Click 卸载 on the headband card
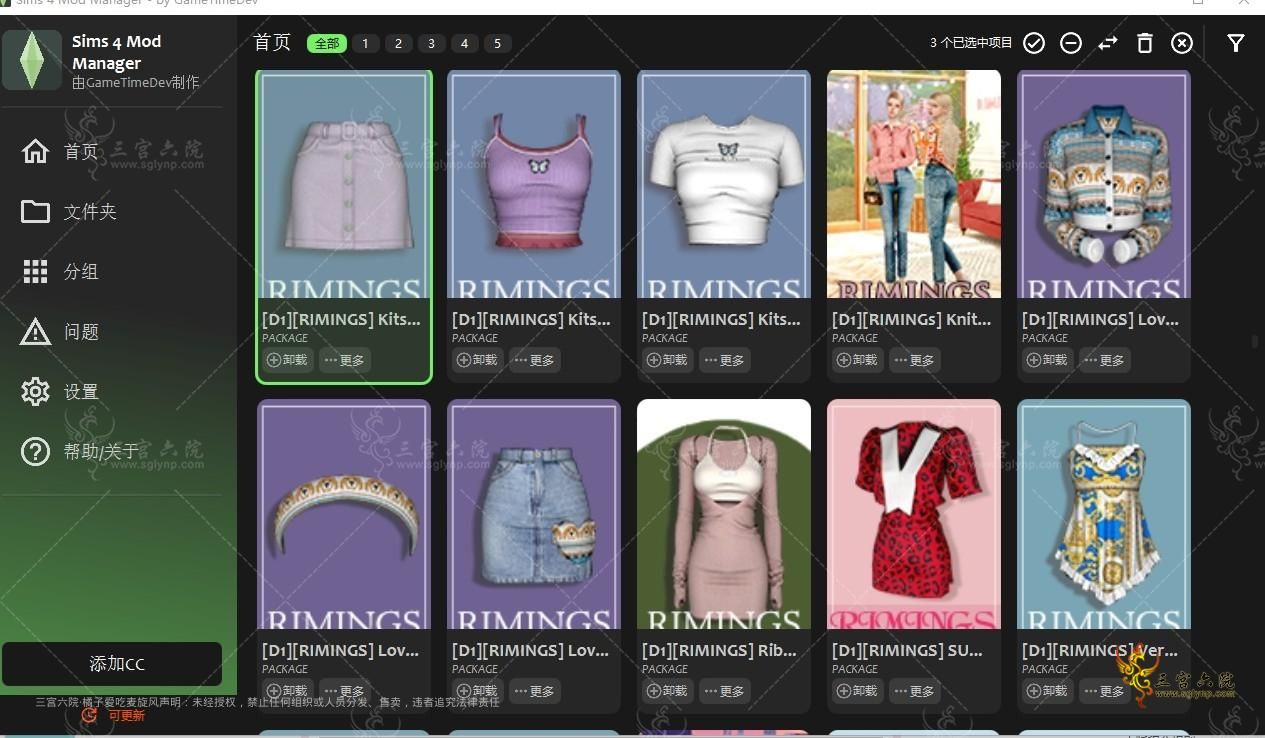The width and height of the screenshot is (1265, 738). click(x=288, y=691)
